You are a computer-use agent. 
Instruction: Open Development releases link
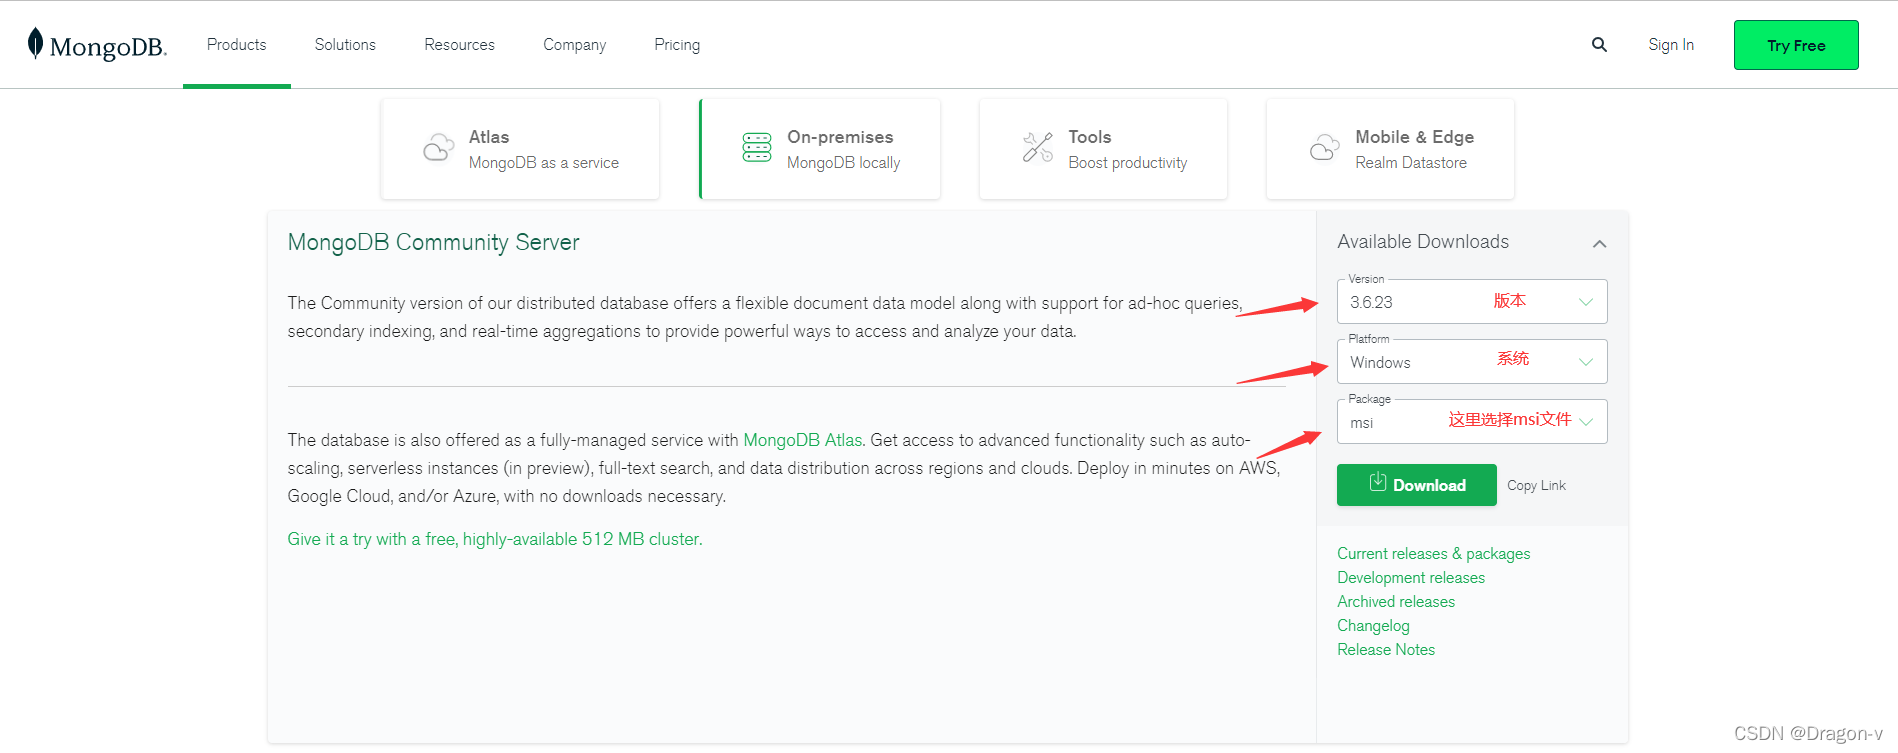[1411, 578]
